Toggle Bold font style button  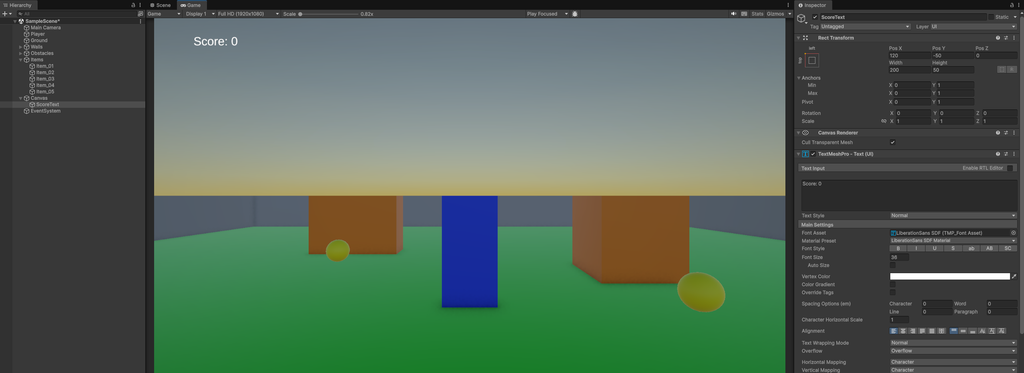pyautogui.click(x=898, y=248)
